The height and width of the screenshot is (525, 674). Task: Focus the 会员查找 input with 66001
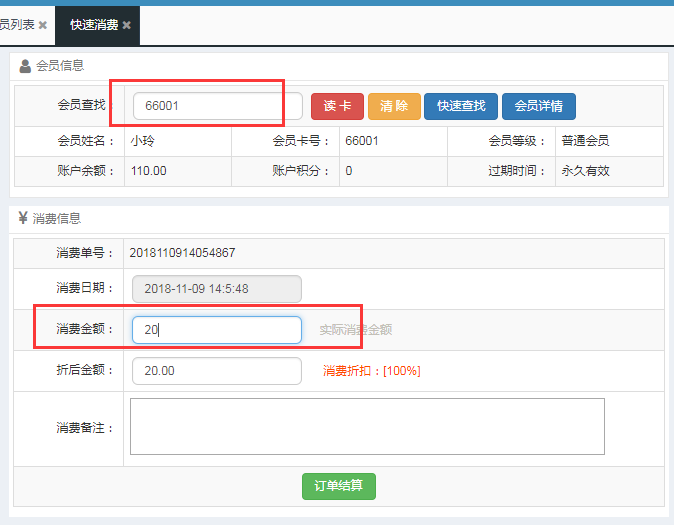pyautogui.click(x=218, y=106)
